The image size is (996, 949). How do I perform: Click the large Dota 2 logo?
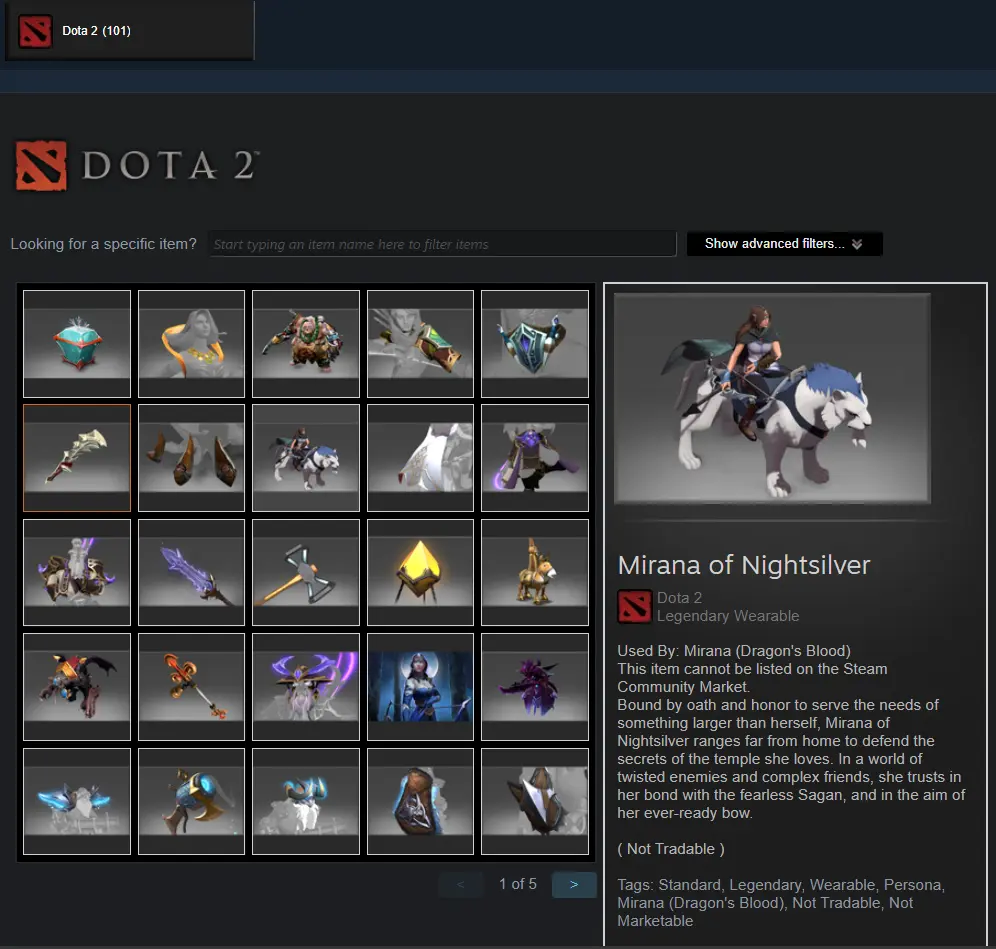tap(137, 165)
